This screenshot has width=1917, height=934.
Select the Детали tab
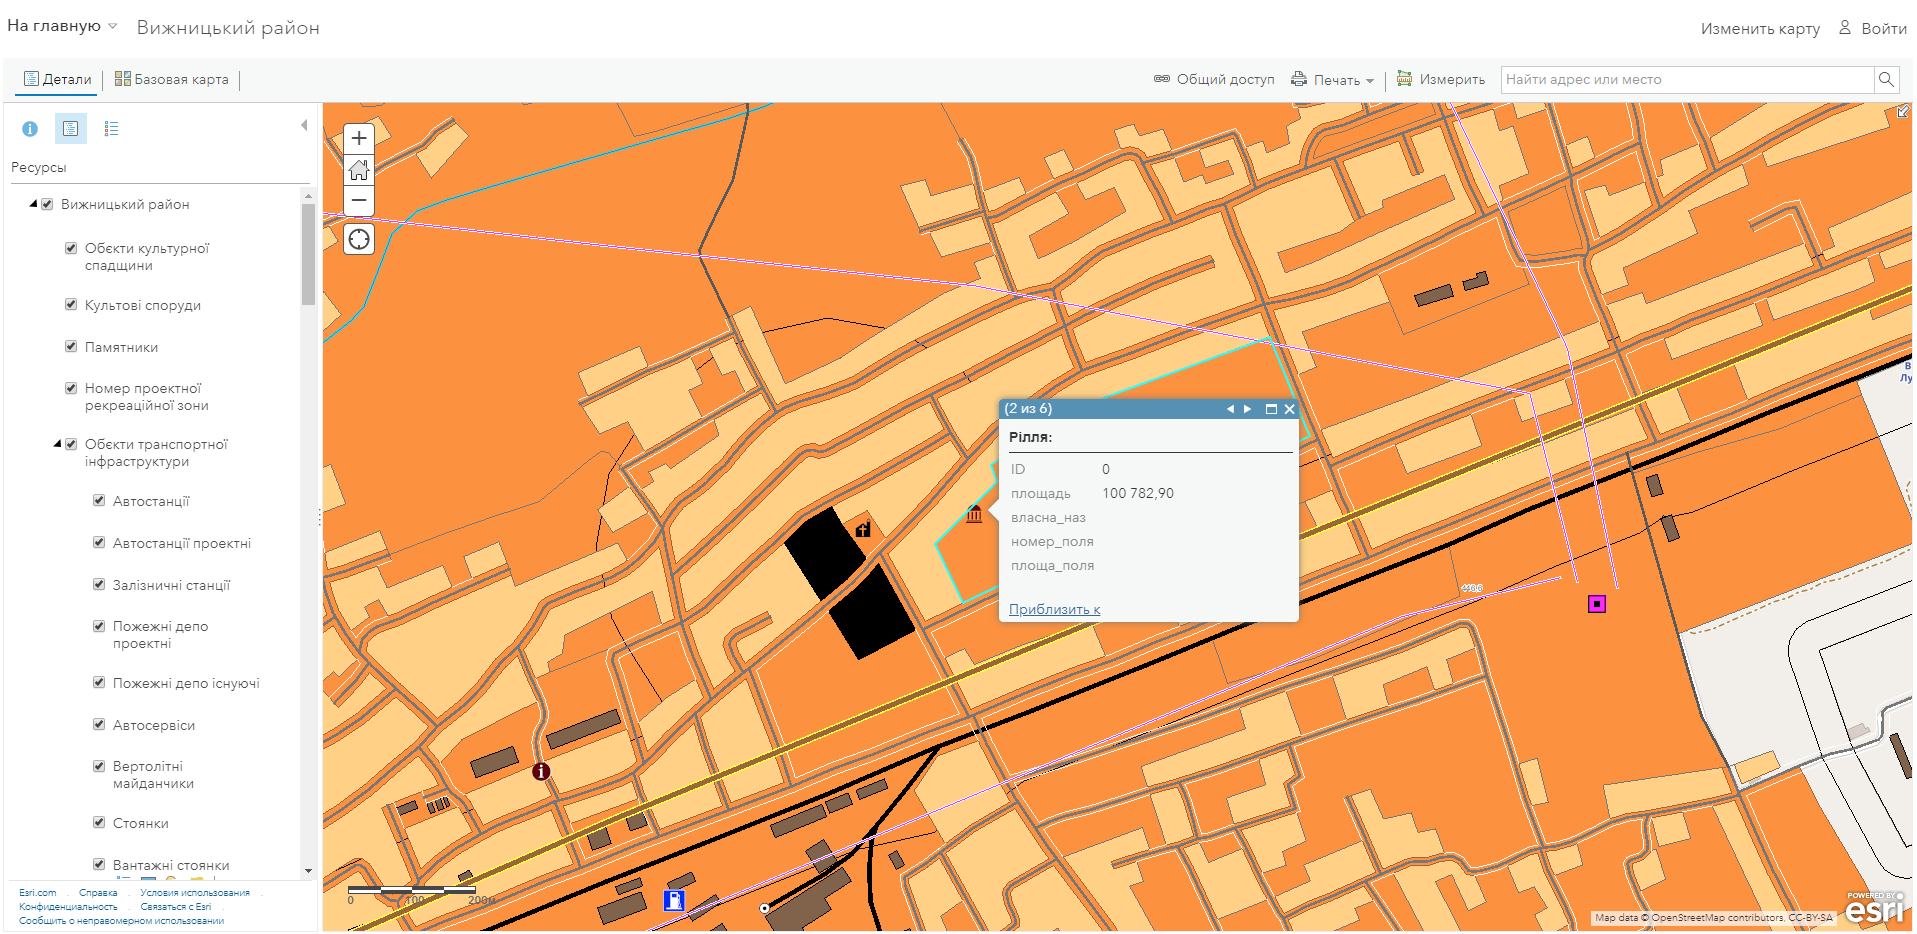(x=56, y=79)
